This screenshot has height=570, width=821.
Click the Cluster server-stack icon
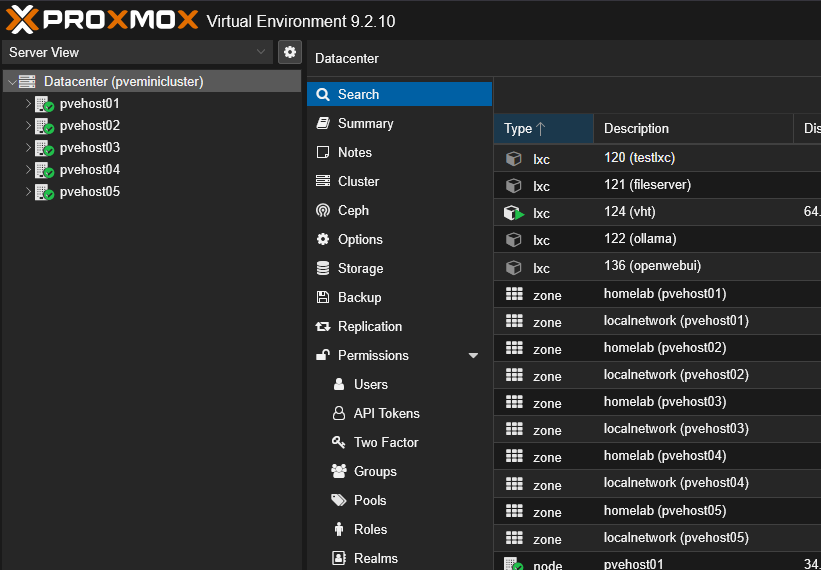coord(323,181)
